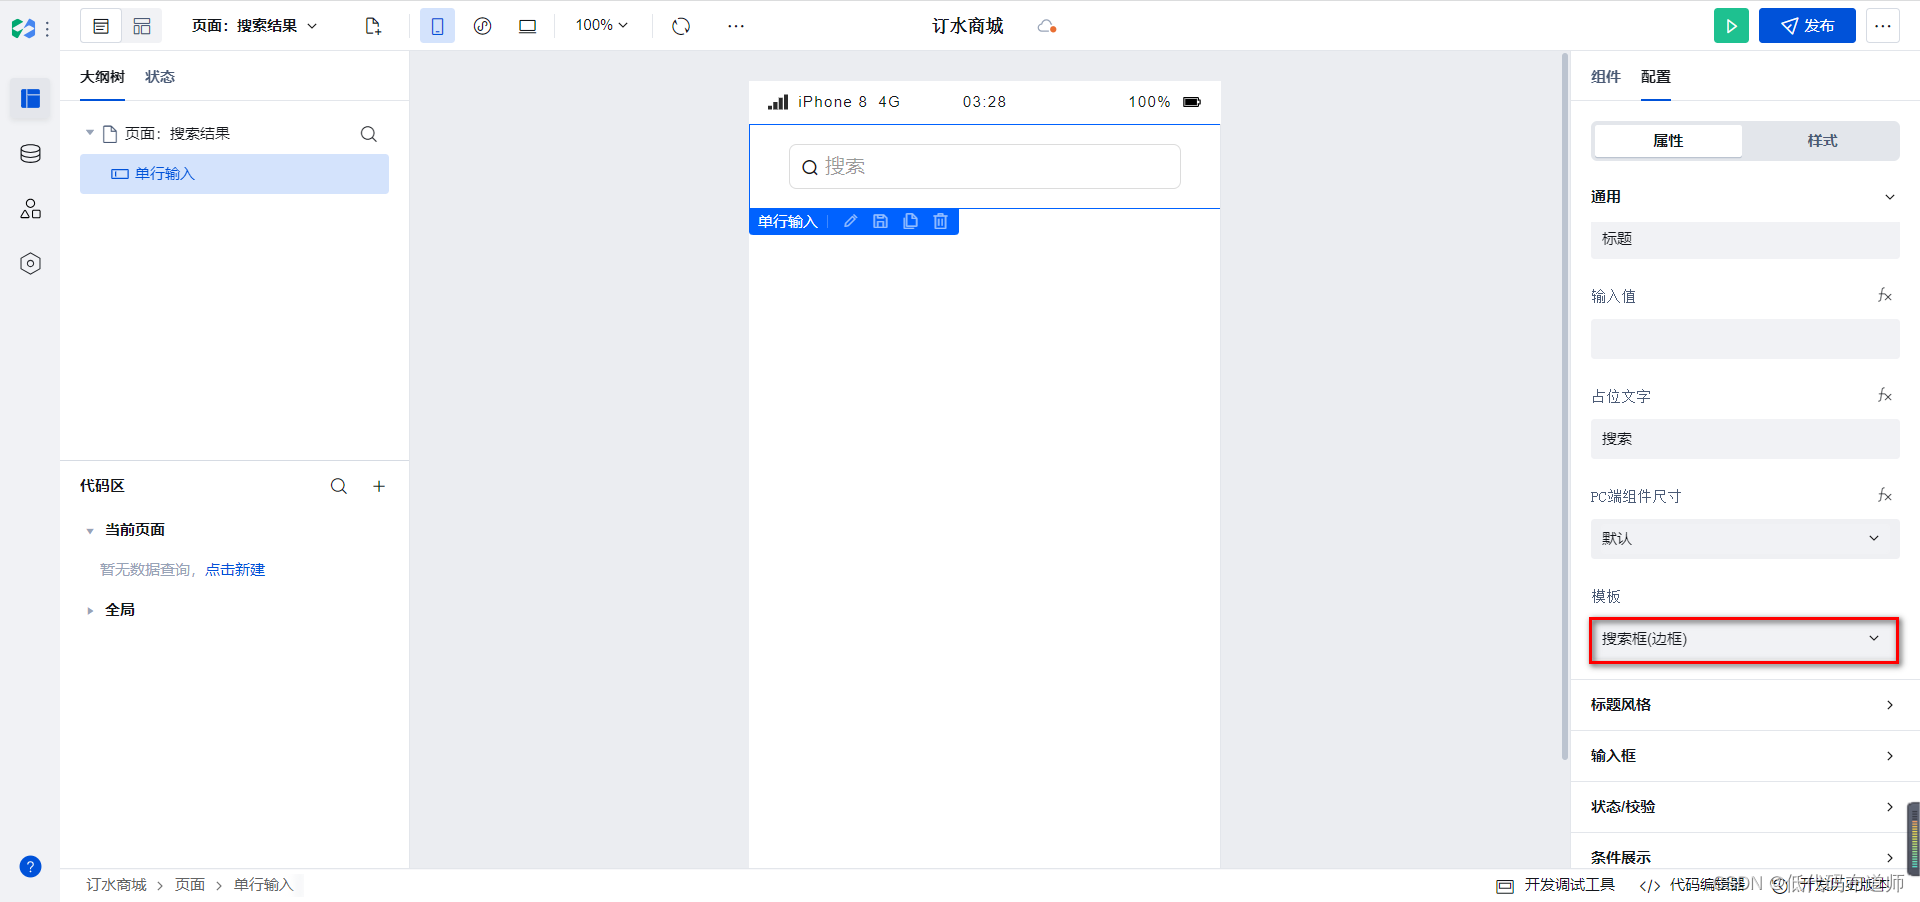Image resolution: width=1920 pixels, height=902 pixels.
Task: Expand the 状态/校验 section
Action: click(x=1745, y=807)
